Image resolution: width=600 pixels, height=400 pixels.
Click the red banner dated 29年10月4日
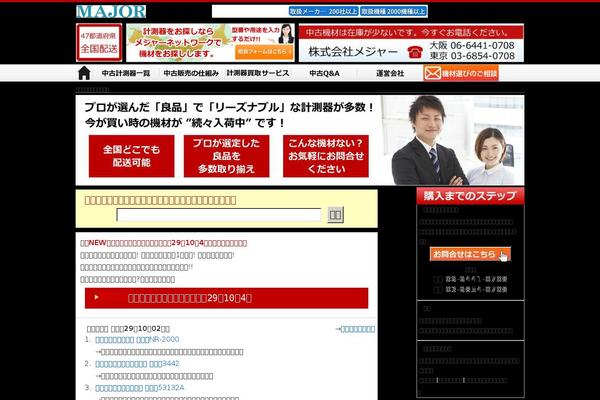click(x=227, y=298)
